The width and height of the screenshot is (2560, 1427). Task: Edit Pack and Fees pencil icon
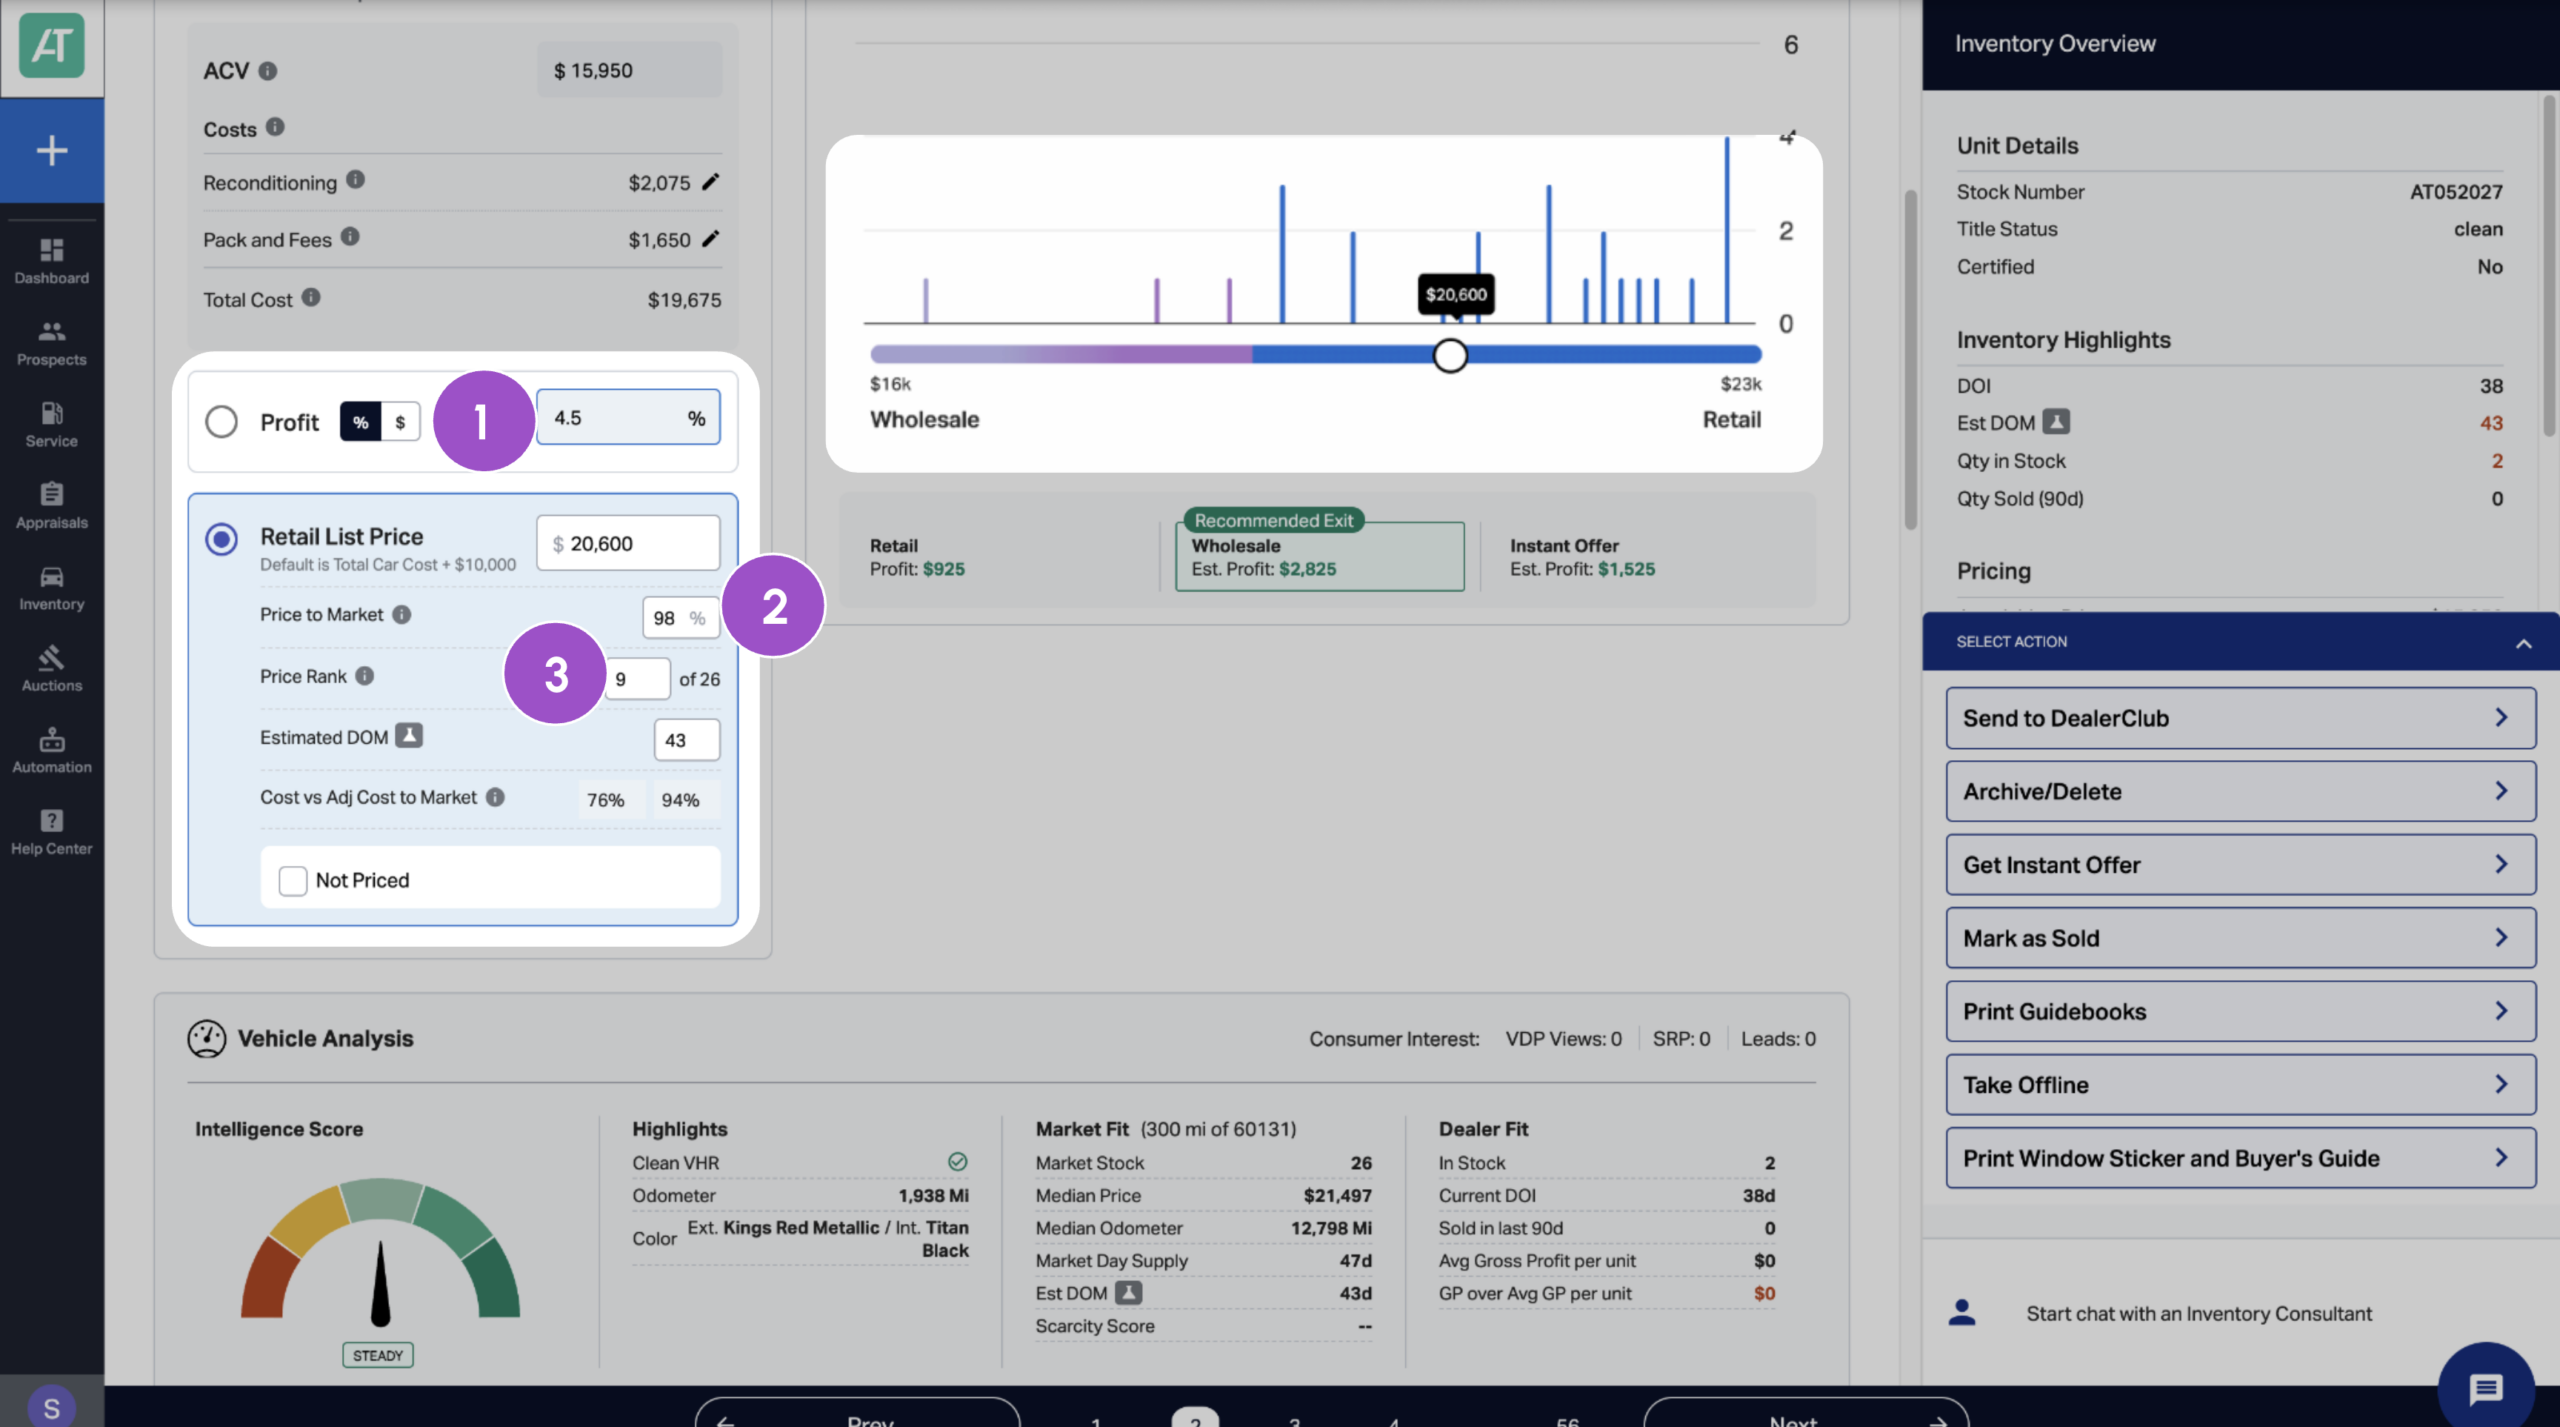tap(711, 239)
